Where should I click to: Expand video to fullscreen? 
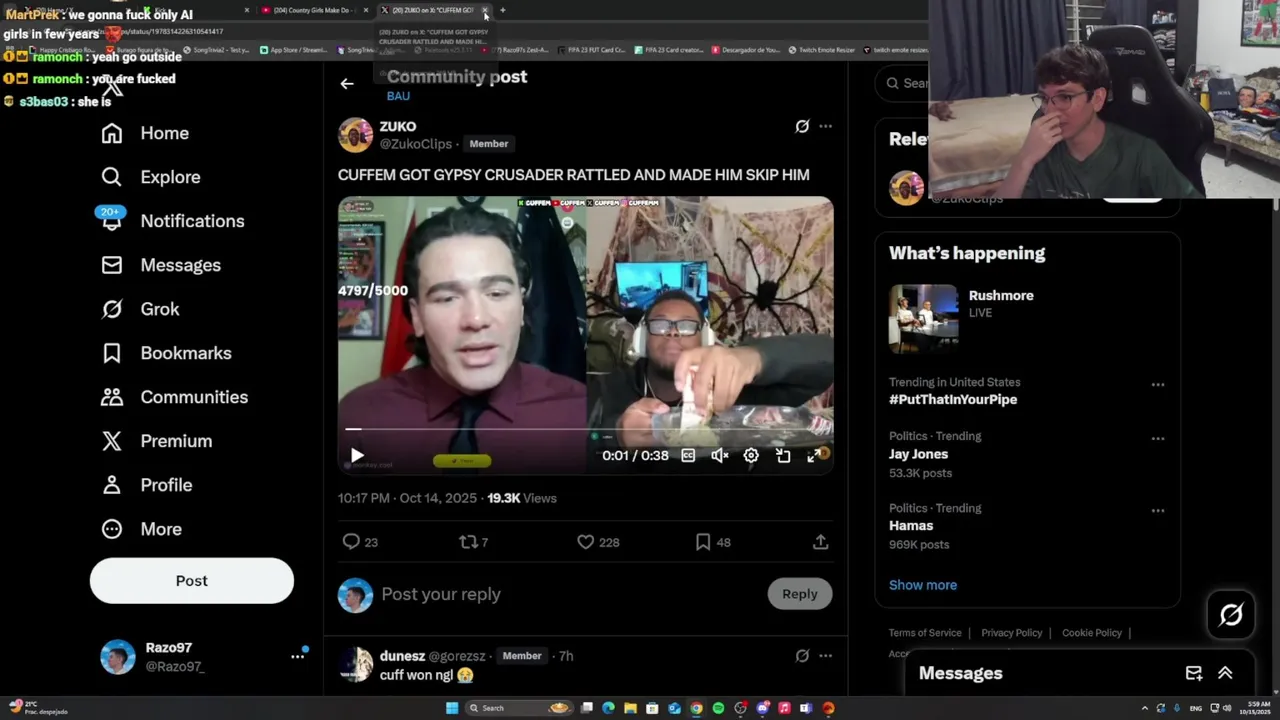coord(815,456)
